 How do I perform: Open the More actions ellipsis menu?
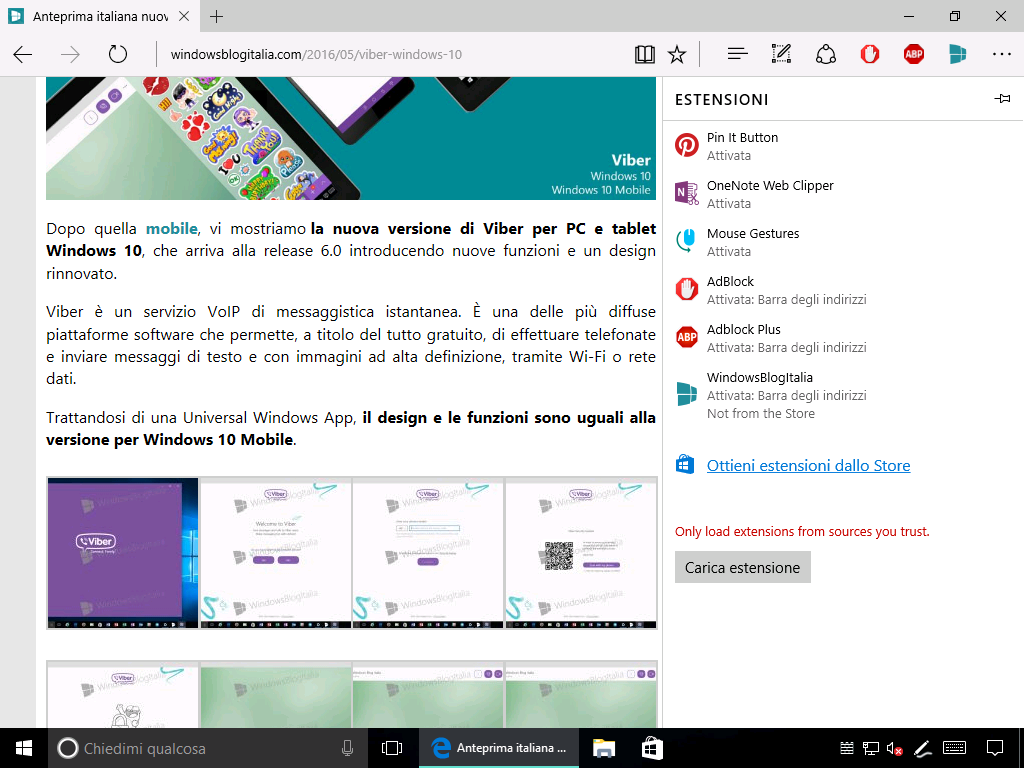click(1002, 54)
